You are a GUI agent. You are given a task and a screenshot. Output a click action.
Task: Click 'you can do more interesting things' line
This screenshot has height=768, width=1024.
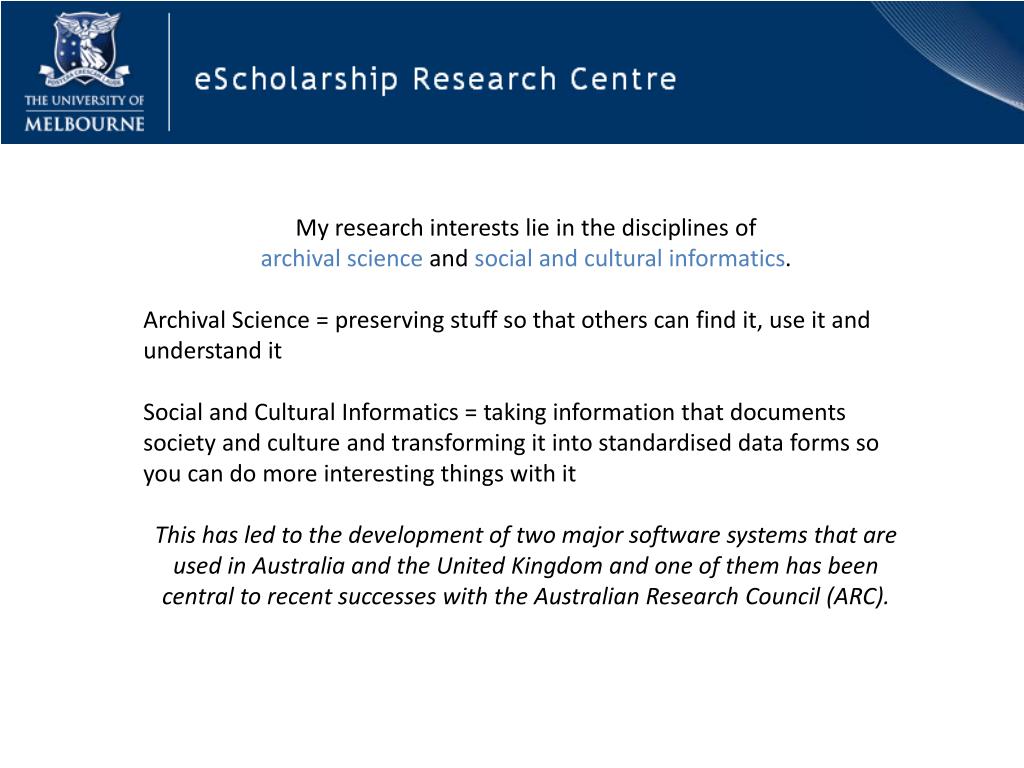click(359, 474)
